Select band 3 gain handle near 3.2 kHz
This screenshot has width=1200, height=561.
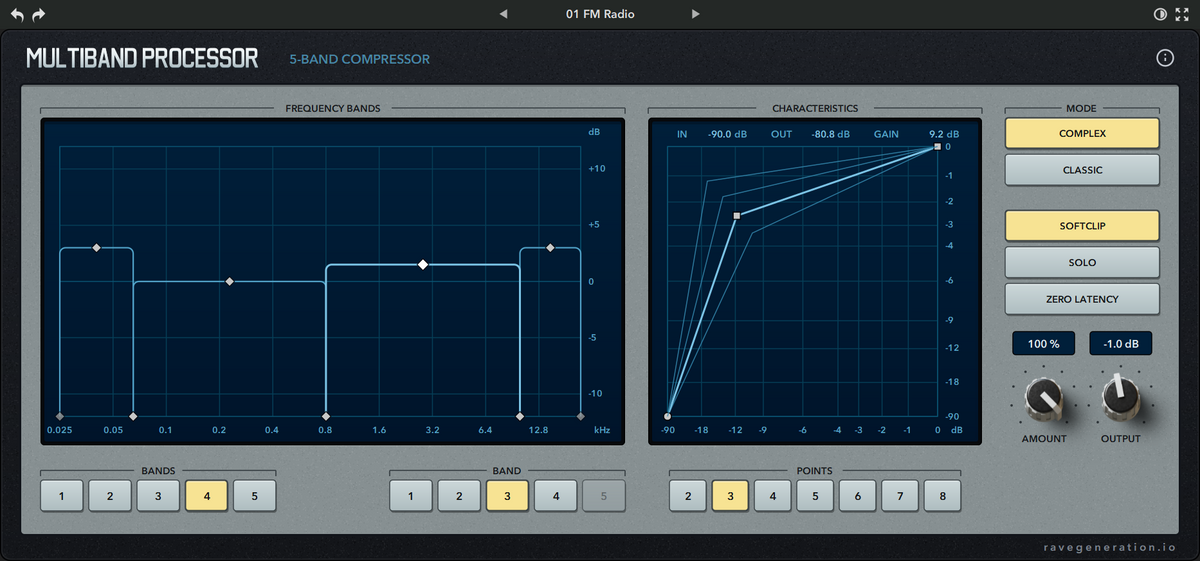point(423,264)
